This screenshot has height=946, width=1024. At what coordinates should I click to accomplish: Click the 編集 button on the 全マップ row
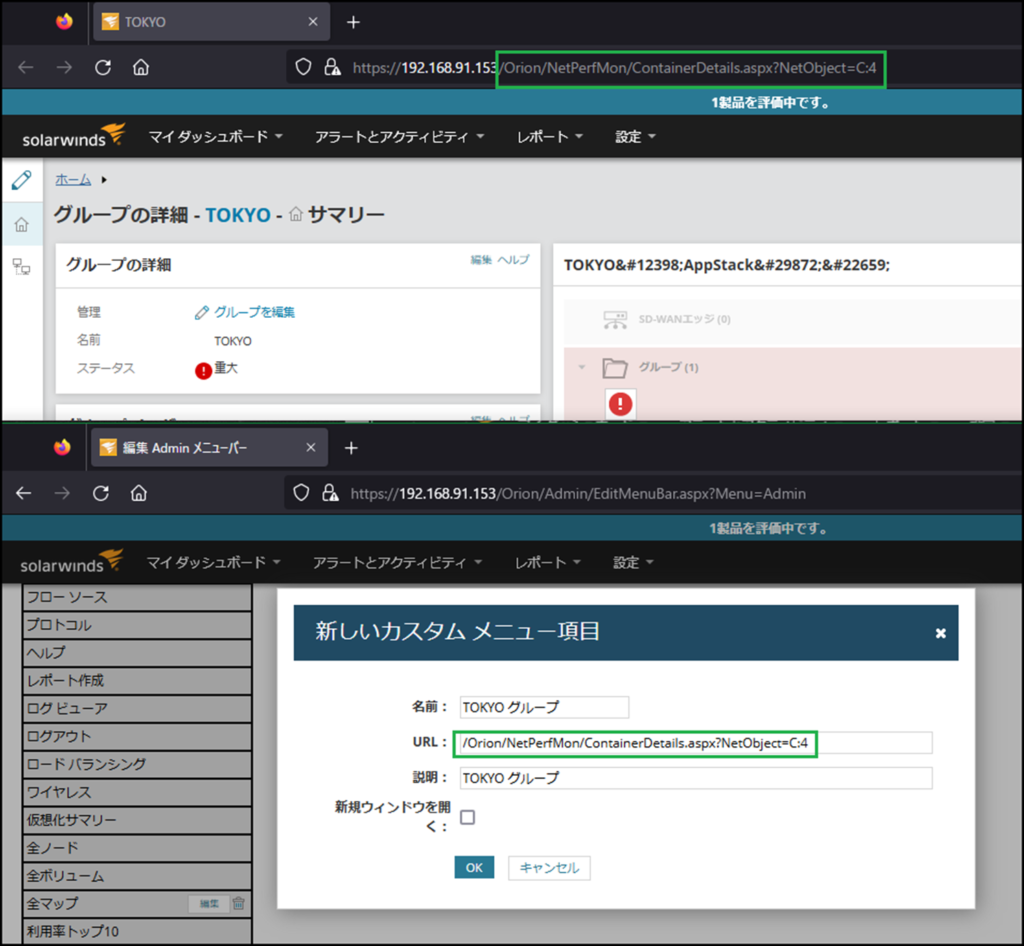pyautogui.click(x=209, y=904)
